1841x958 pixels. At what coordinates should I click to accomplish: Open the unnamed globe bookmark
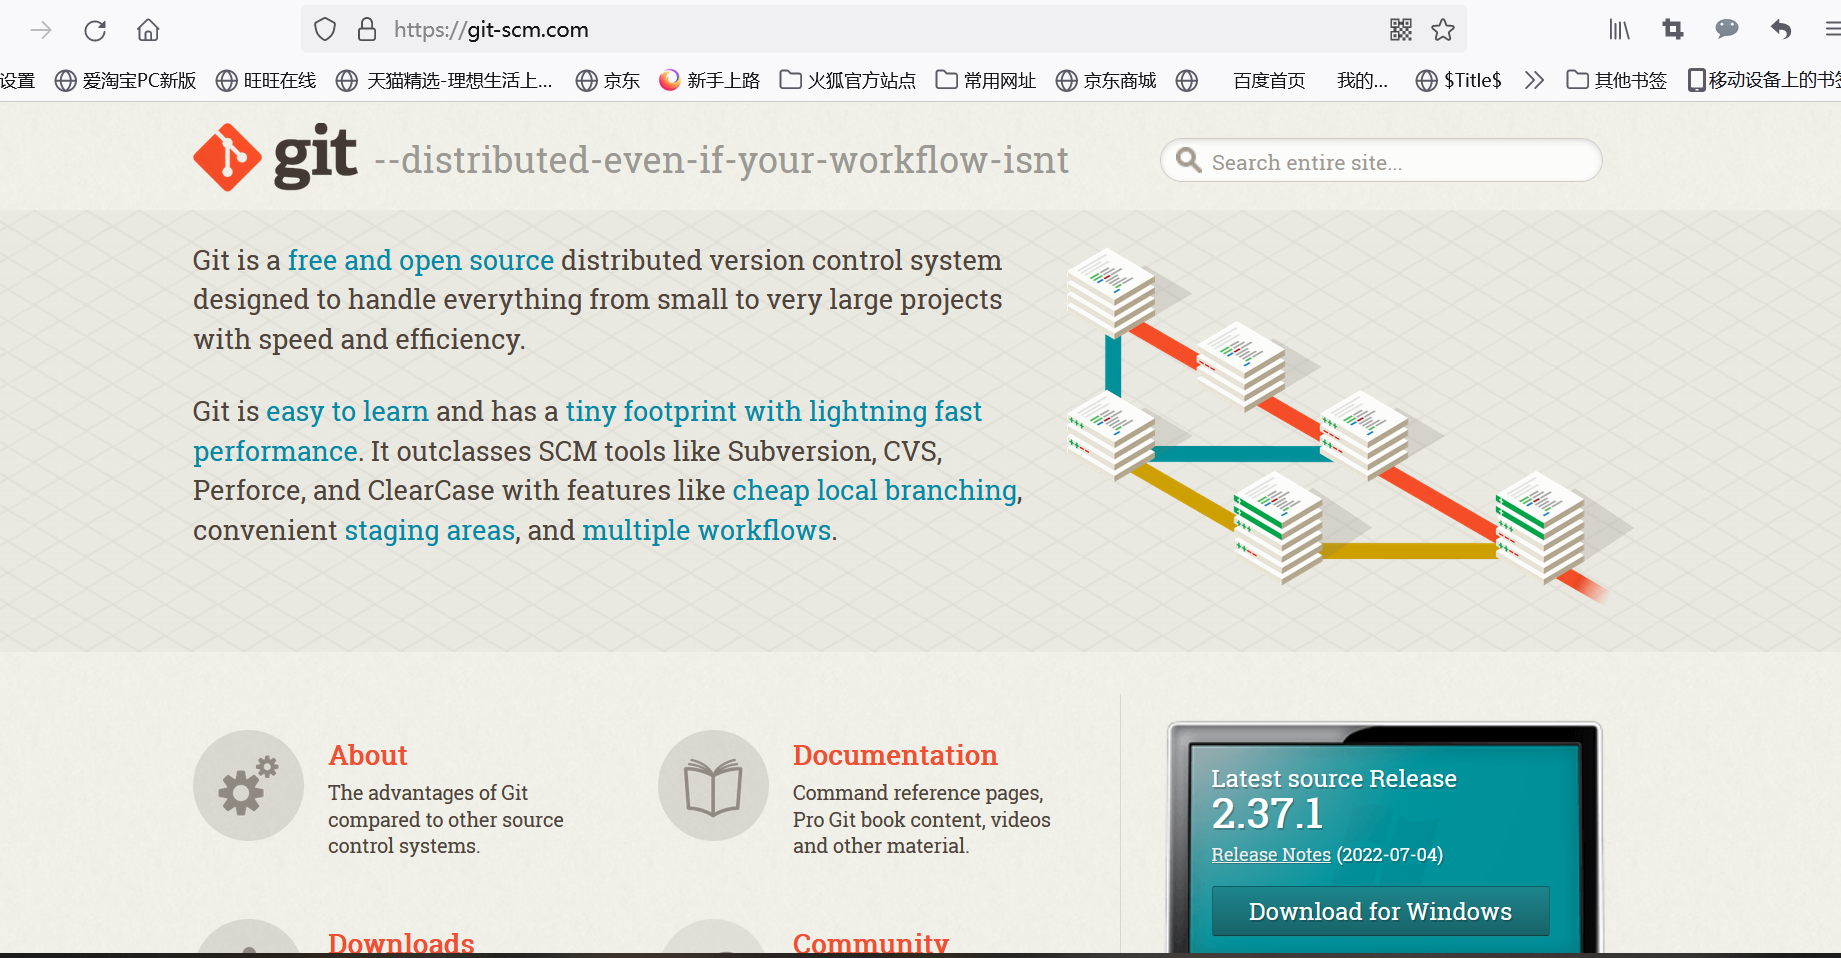[1187, 81]
